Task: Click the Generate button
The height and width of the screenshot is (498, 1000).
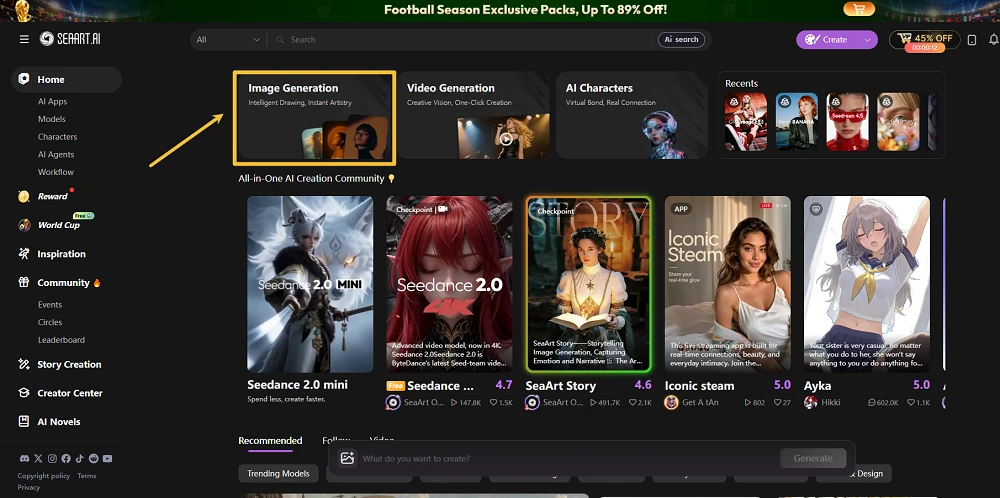Action: tap(812, 458)
